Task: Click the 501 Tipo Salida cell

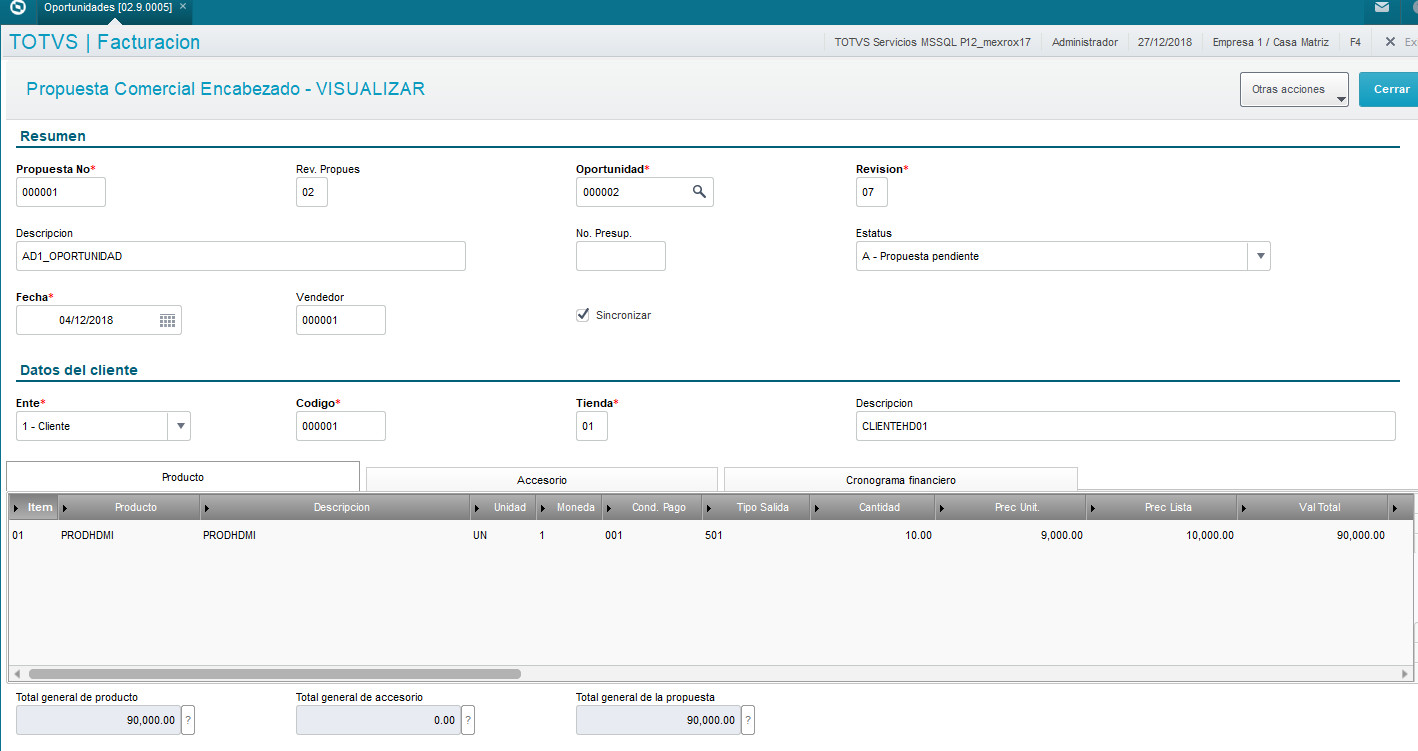Action: [714, 535]
